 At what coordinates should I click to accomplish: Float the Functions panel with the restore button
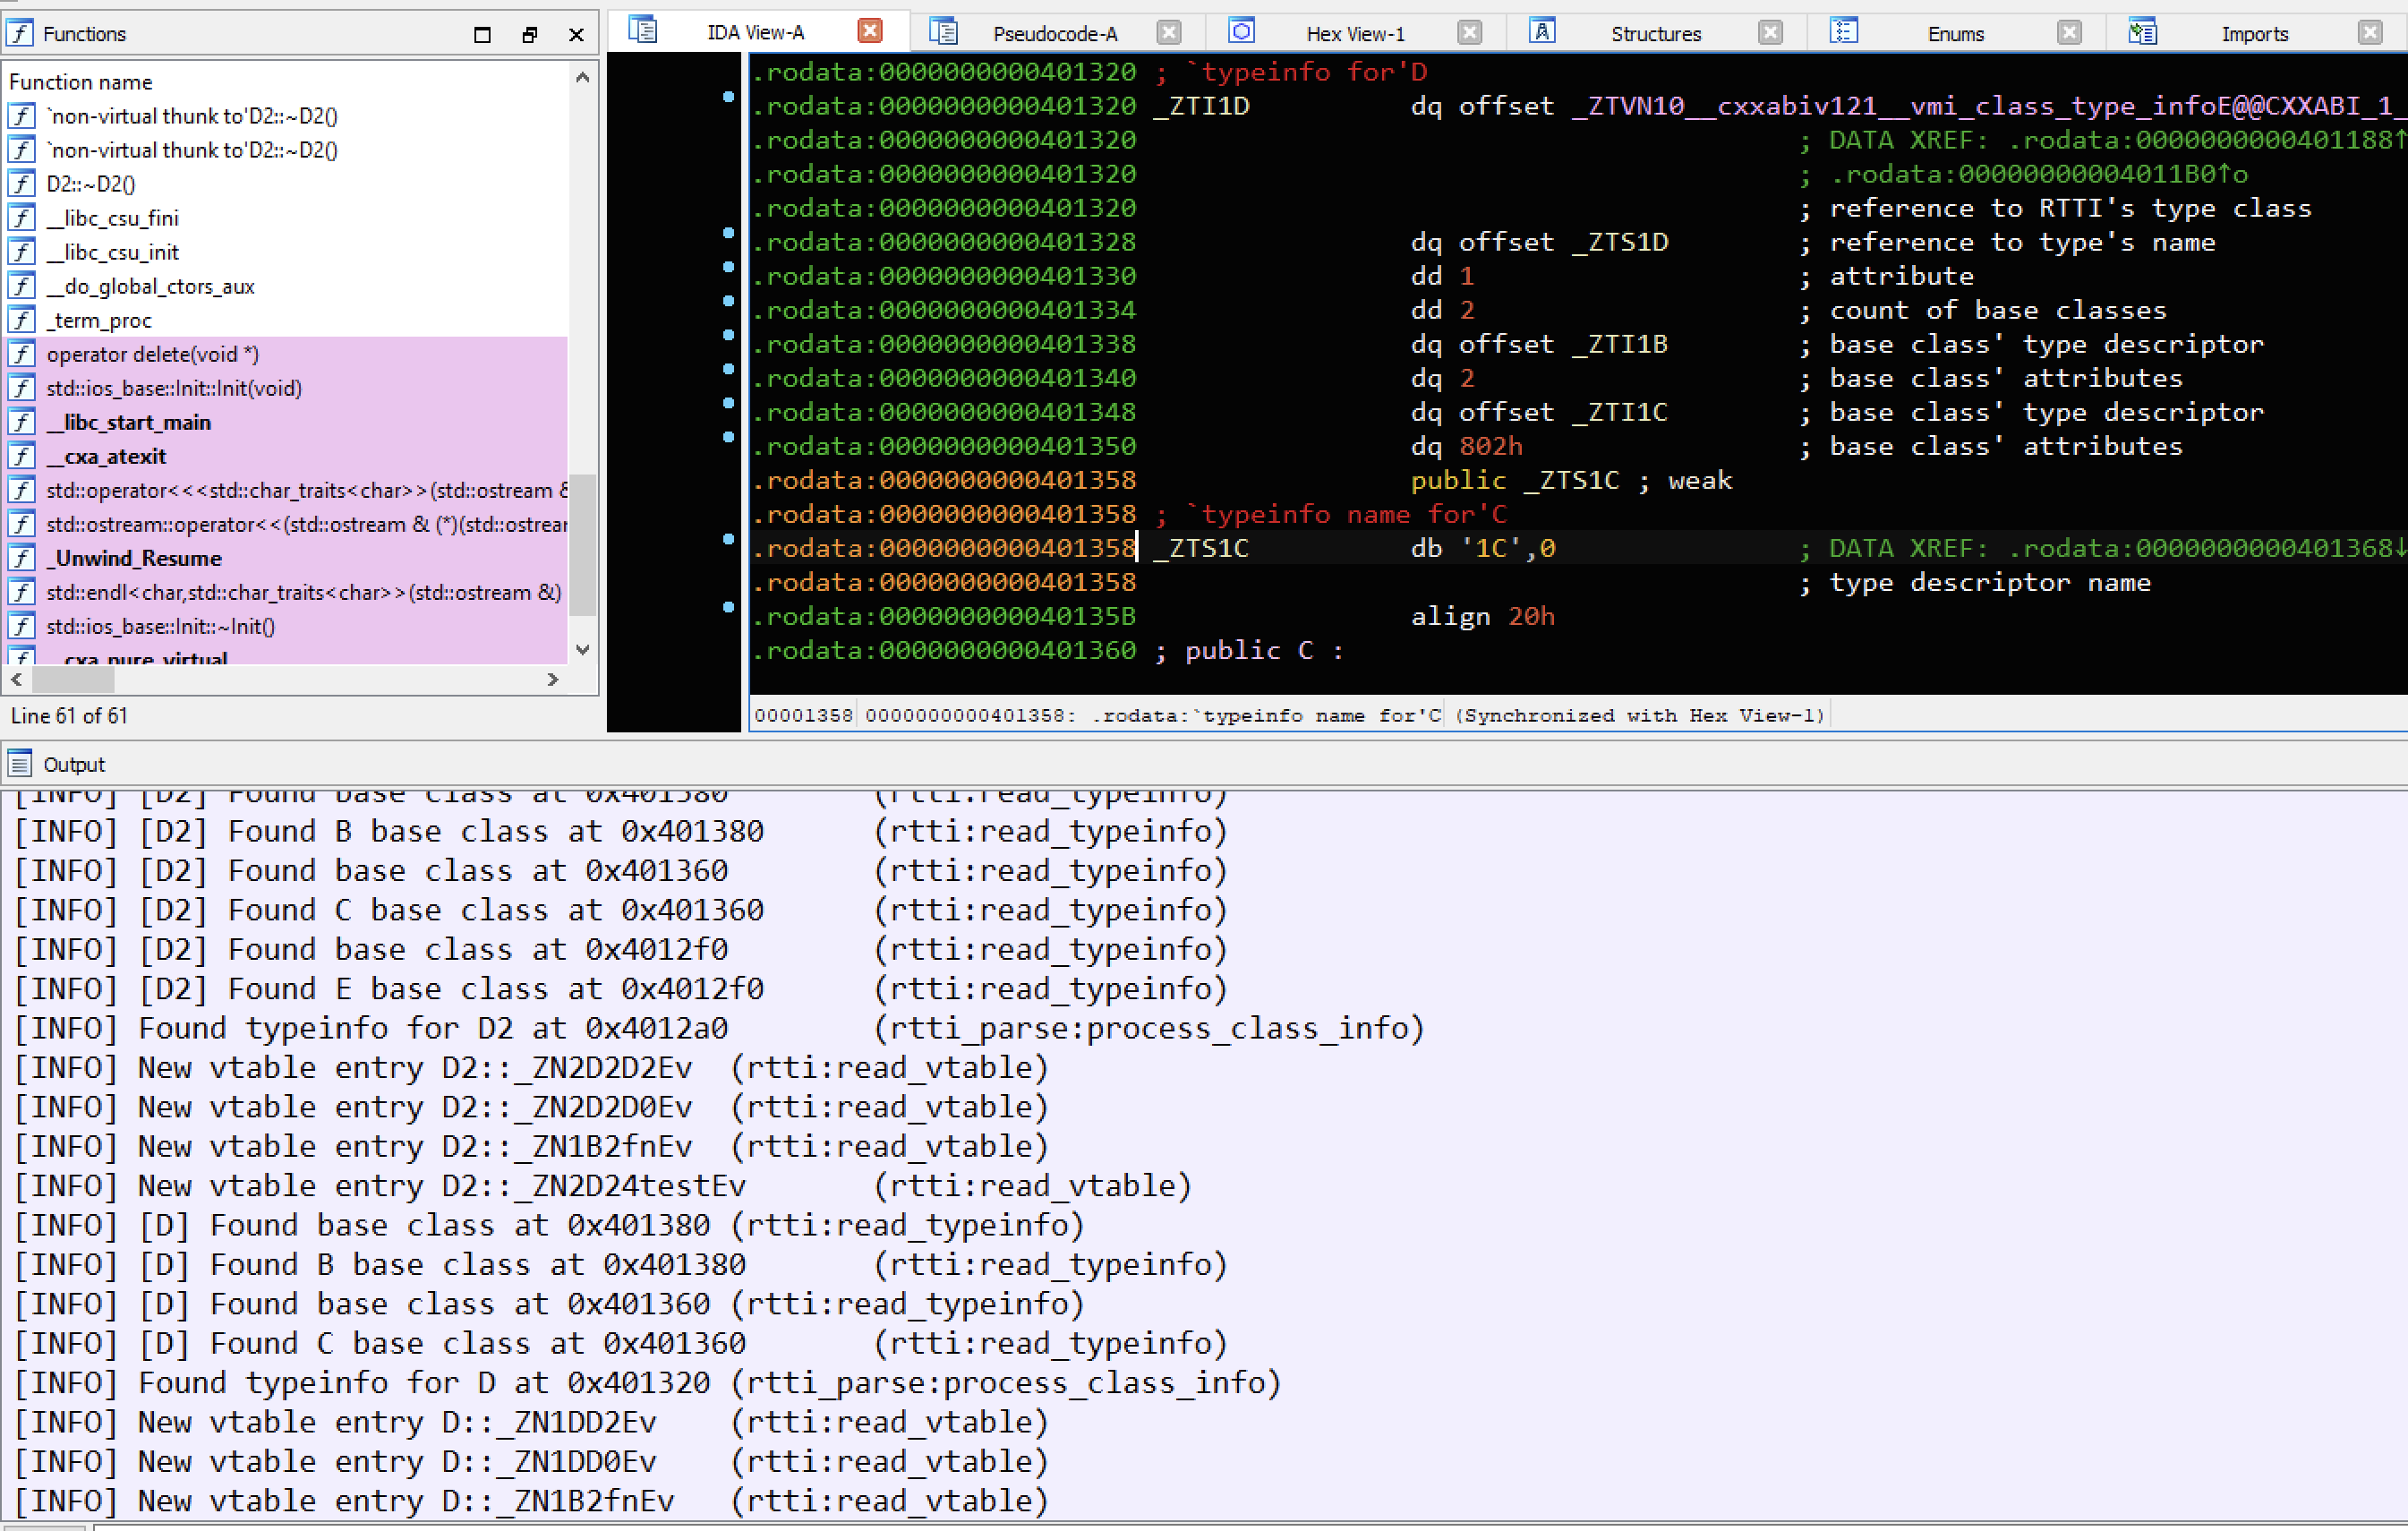pyautogui.click(x=529, y=35)
